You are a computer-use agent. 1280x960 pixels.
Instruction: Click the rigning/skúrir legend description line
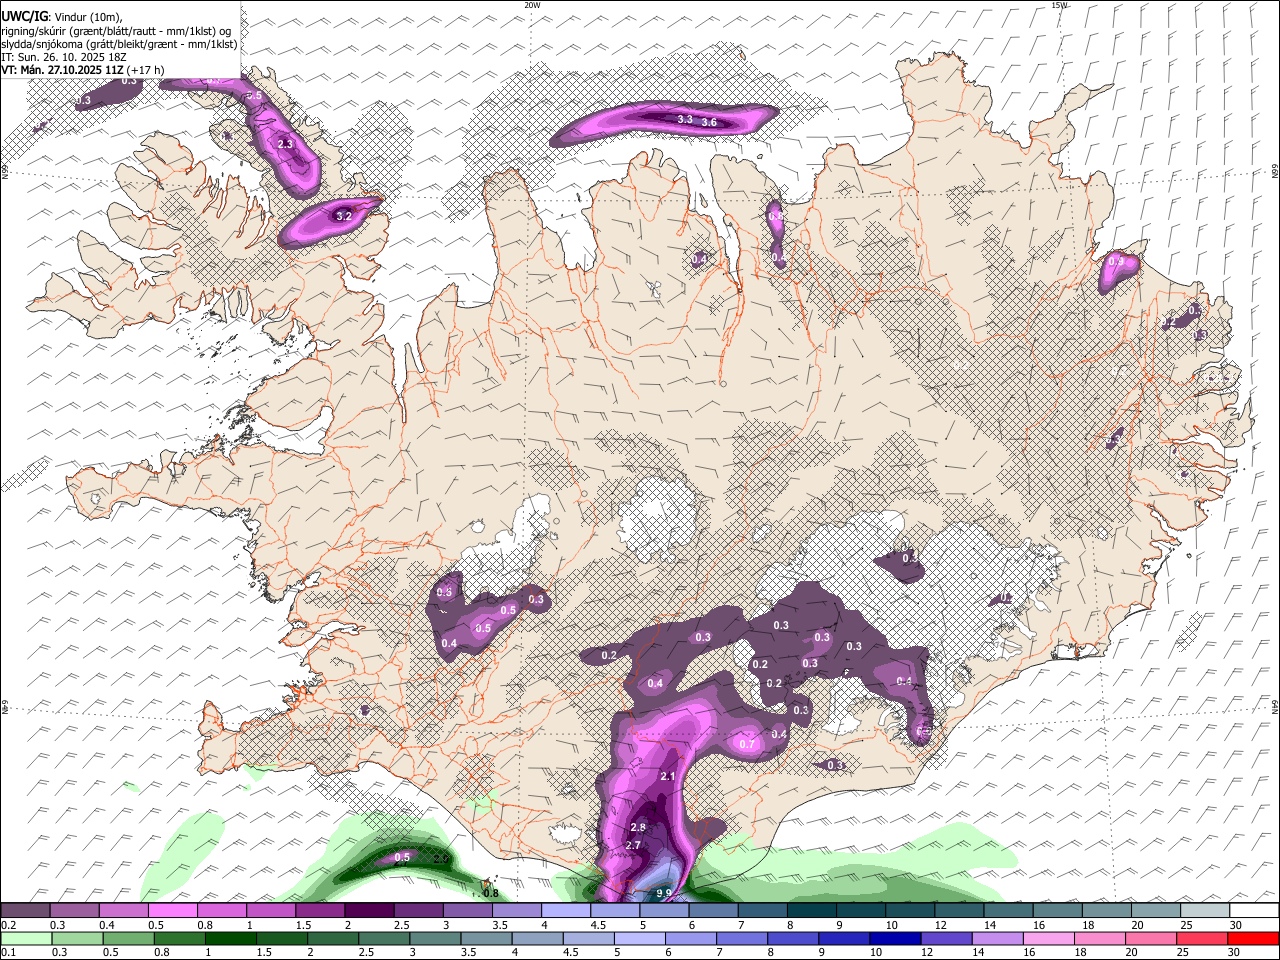tap(115, 31)
